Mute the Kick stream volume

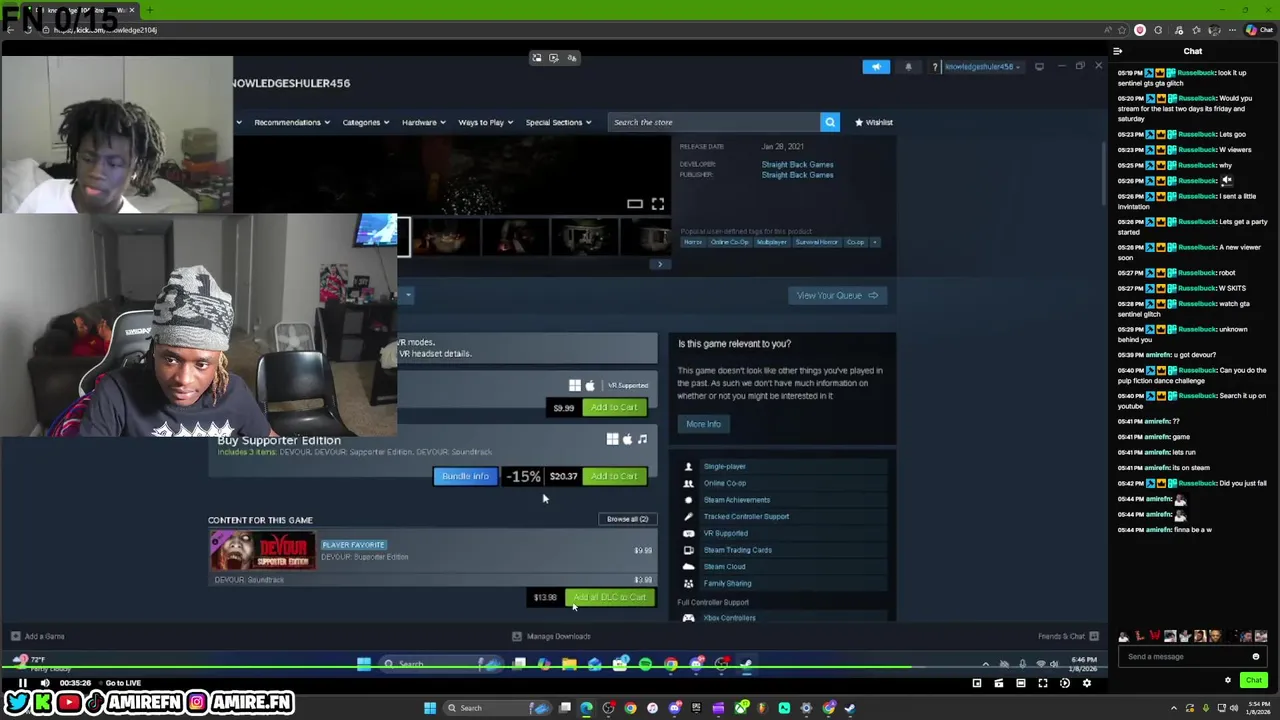tap(44, 683)
